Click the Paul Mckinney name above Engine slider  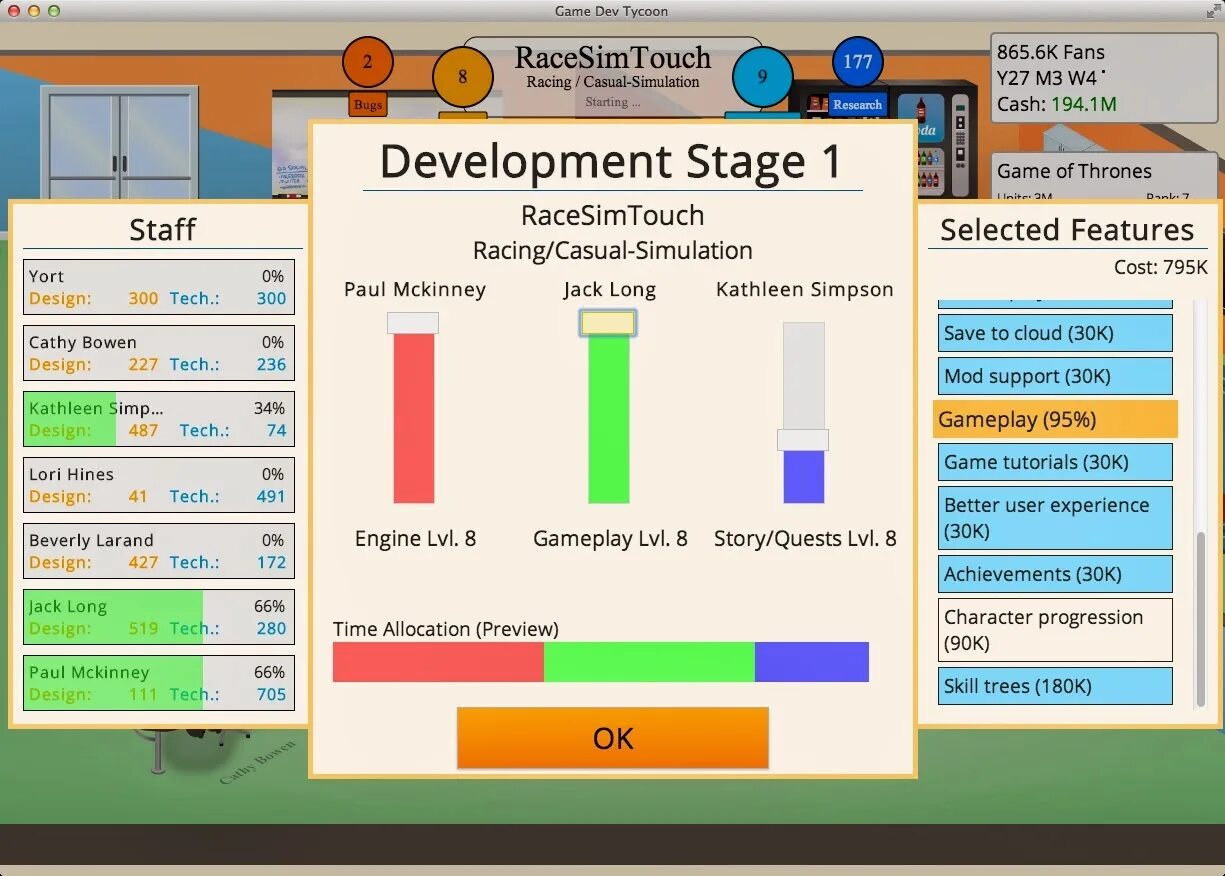415,290
